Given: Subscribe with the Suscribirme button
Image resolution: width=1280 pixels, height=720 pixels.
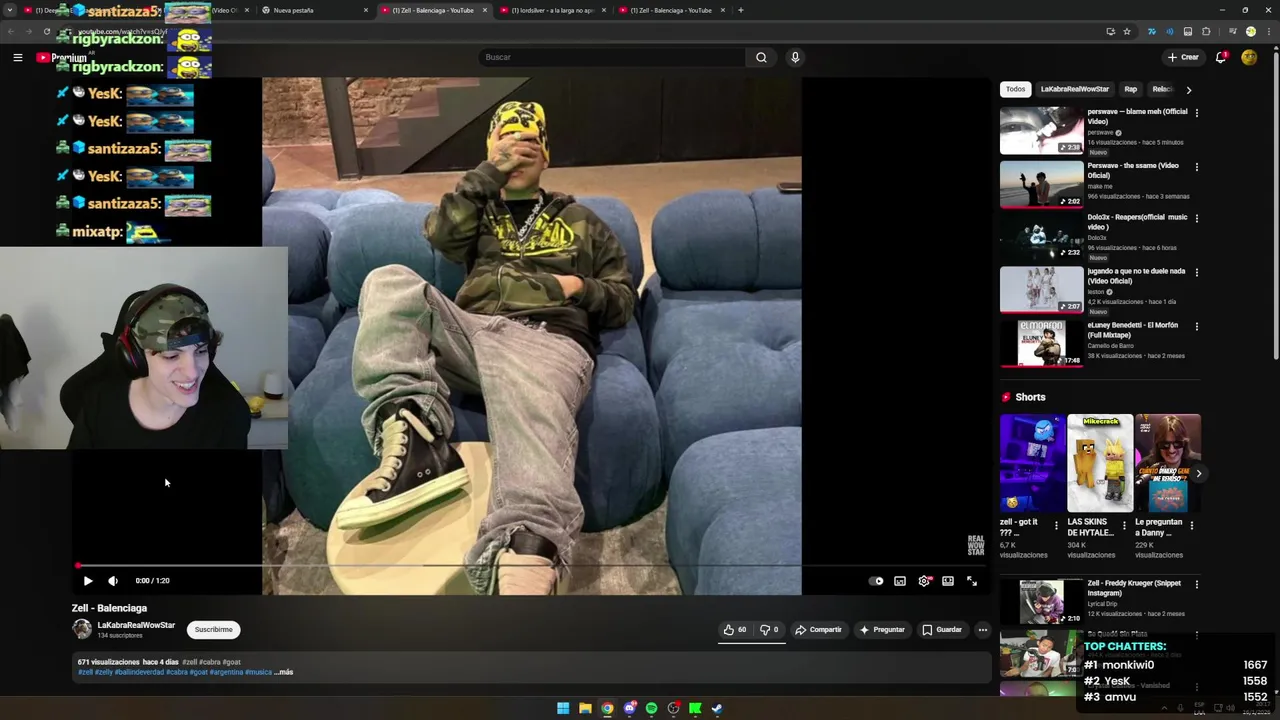Looking at the screenshot, I should tap(213, 630).
